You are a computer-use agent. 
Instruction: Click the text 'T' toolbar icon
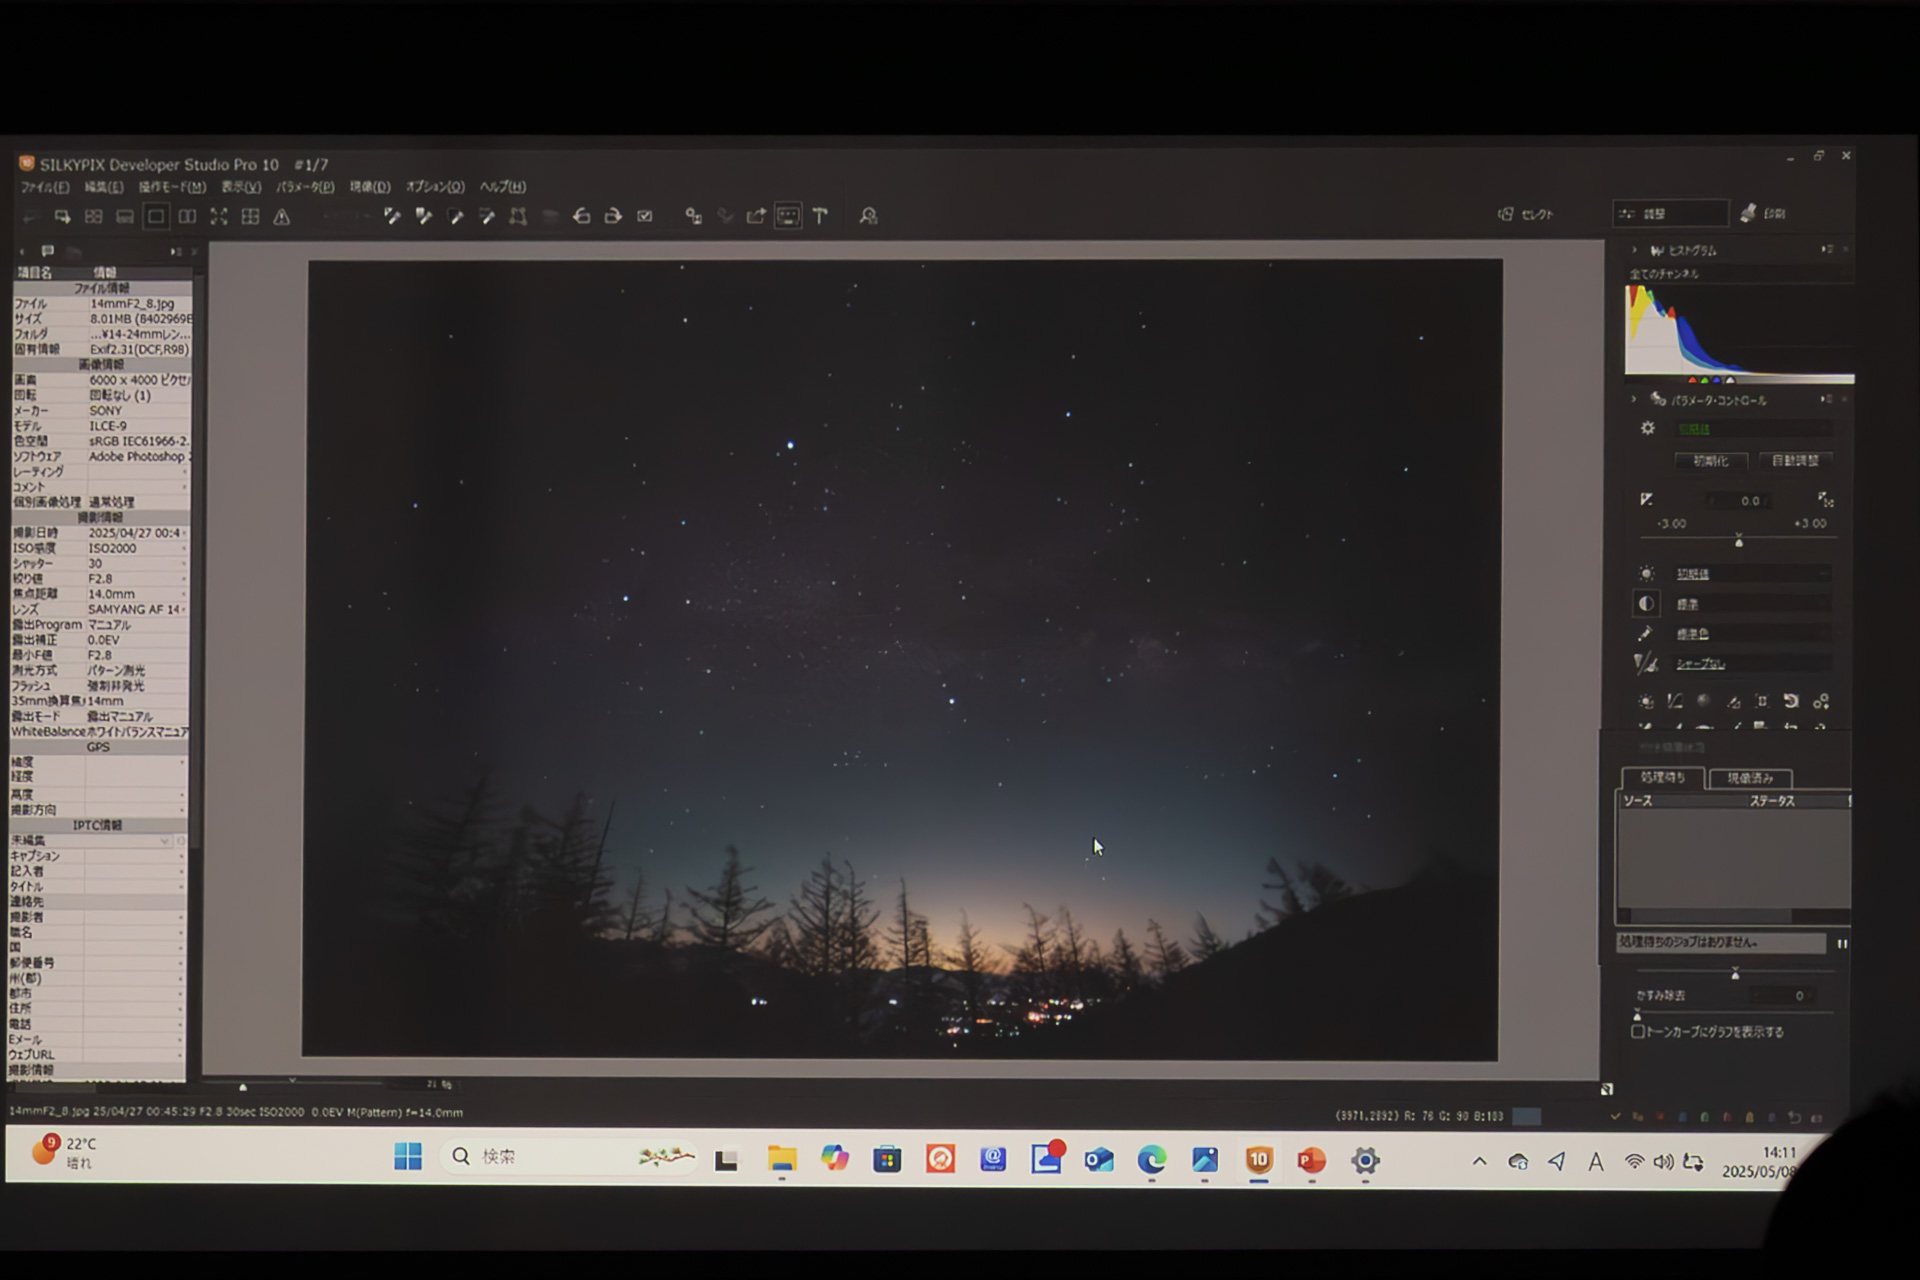[x=820, y=216]
